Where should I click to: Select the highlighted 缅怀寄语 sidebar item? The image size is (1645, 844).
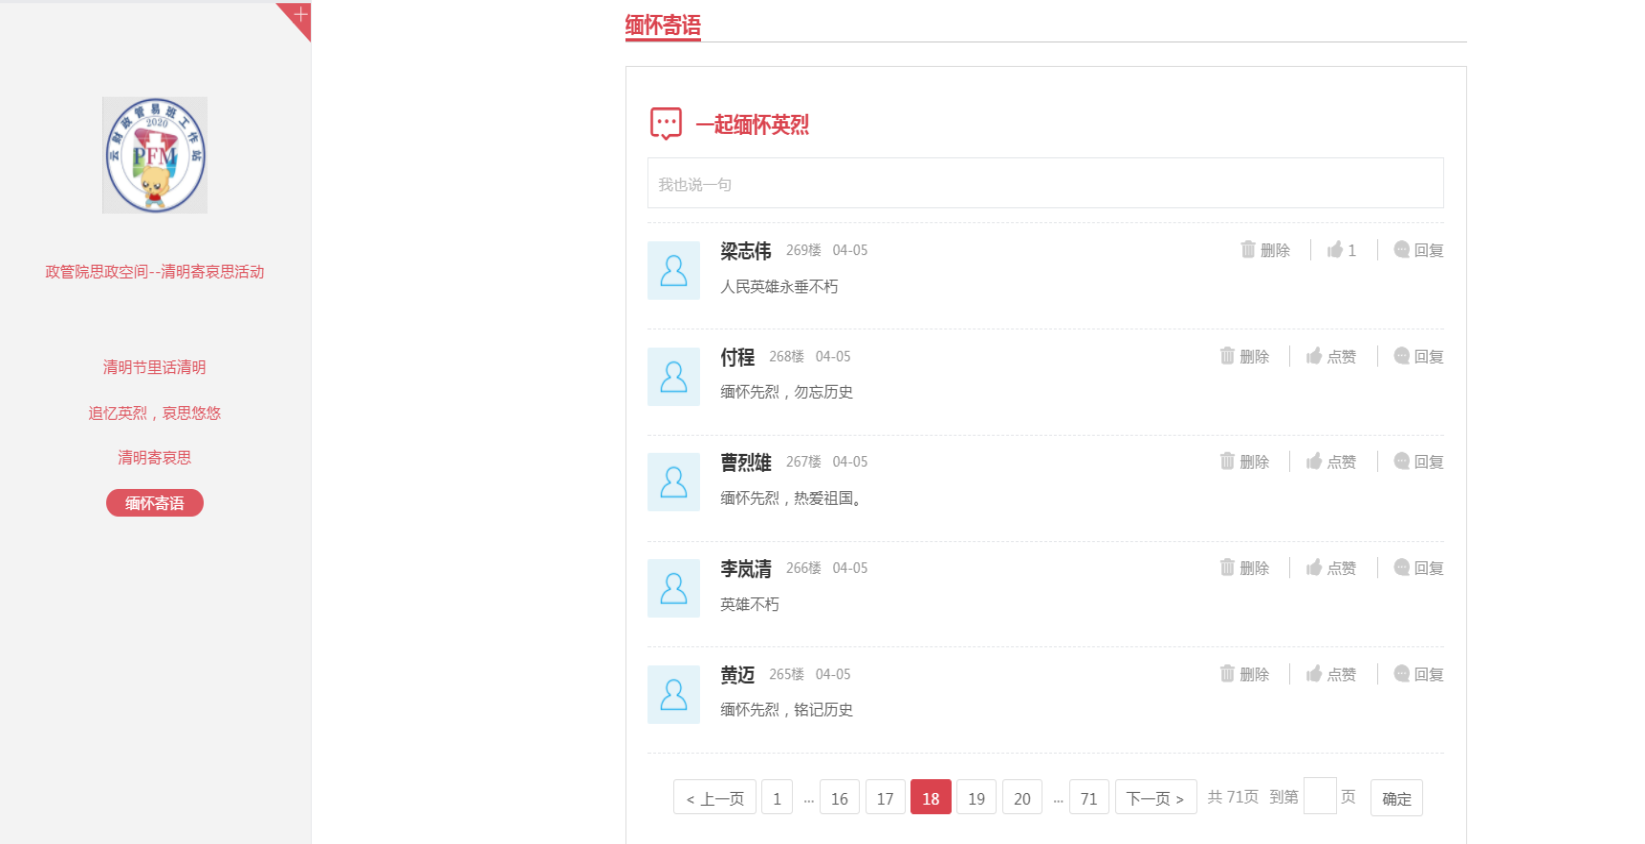[154, 503]
